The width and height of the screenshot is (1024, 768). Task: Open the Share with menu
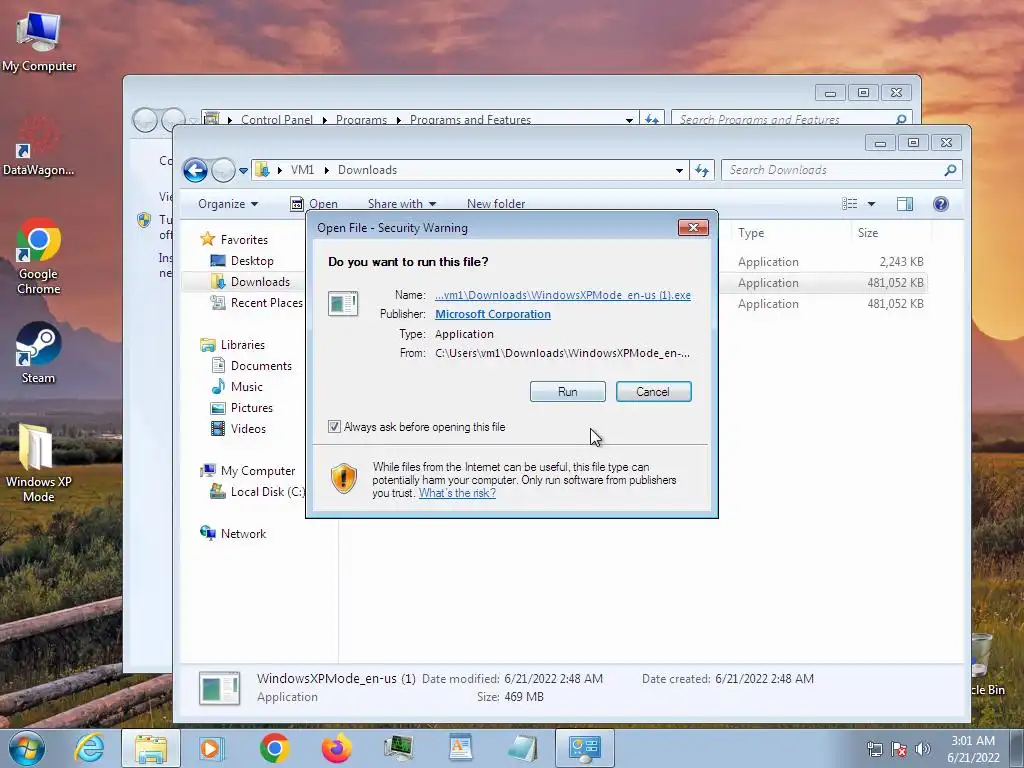click(x=402, y=204)
